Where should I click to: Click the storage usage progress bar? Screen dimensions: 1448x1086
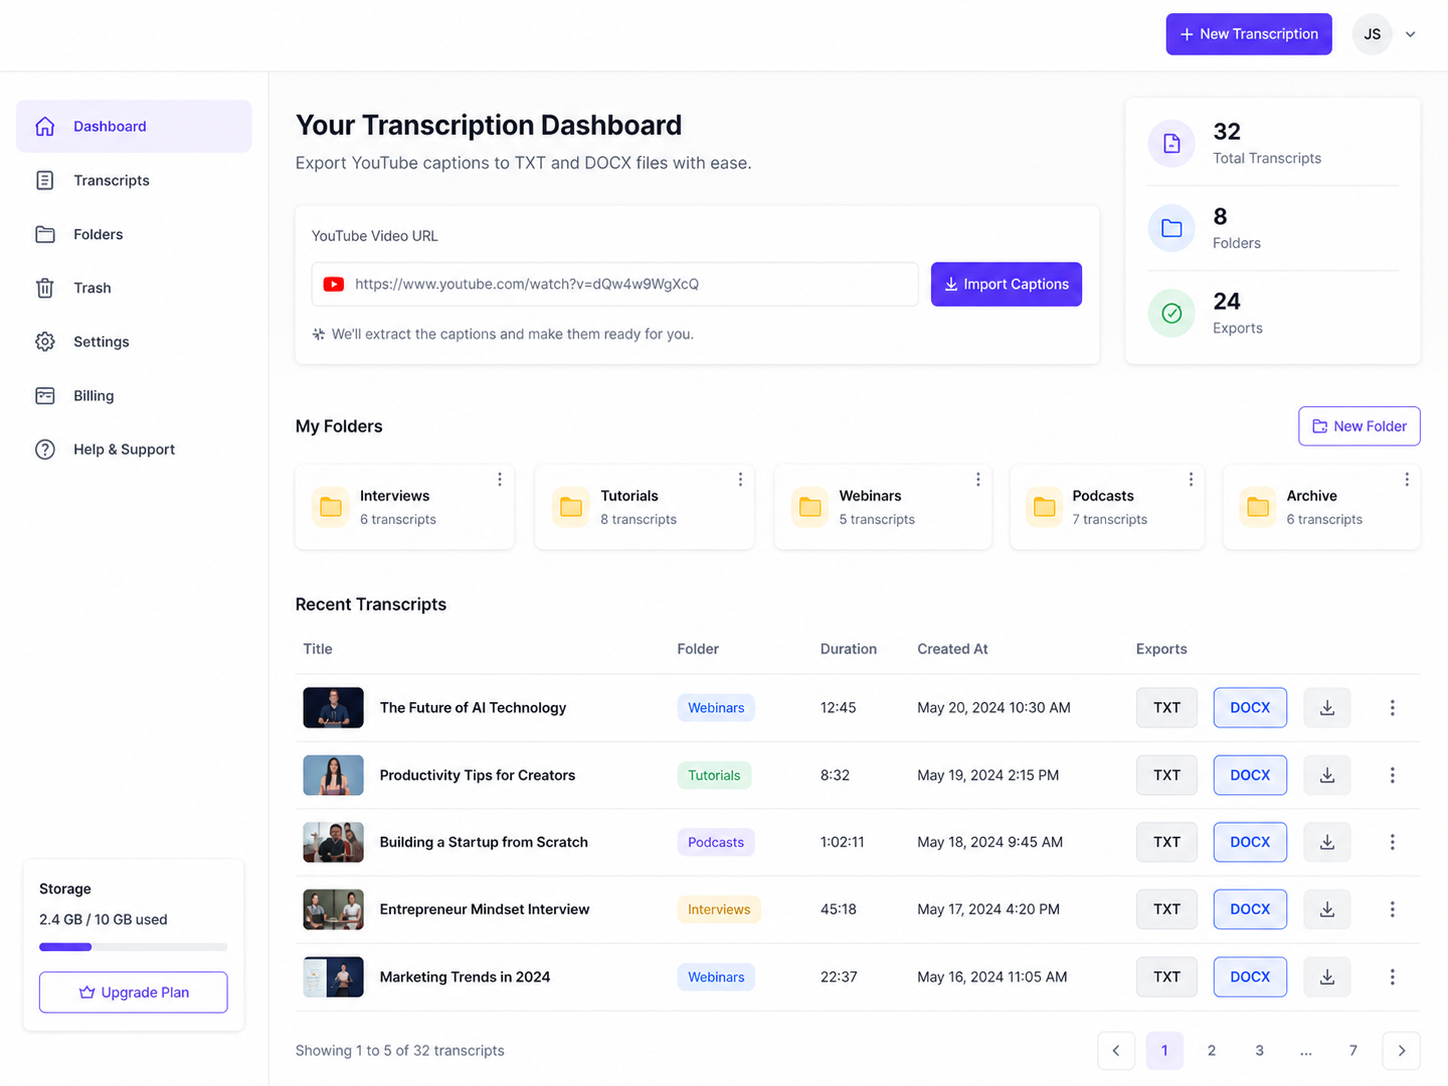pyautogui.click(x=133, y=947)
